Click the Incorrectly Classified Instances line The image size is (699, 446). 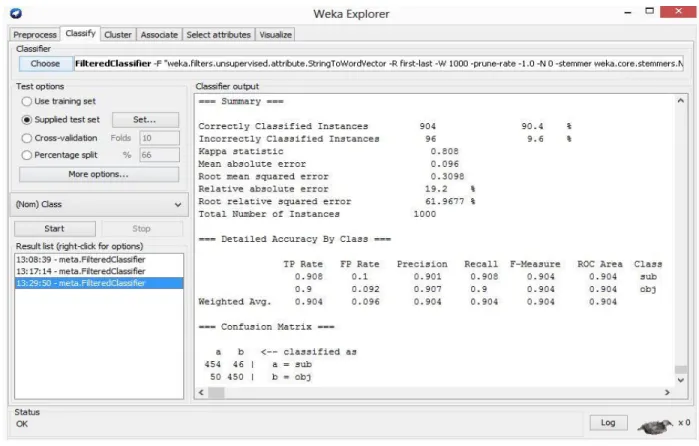point(385,139)
